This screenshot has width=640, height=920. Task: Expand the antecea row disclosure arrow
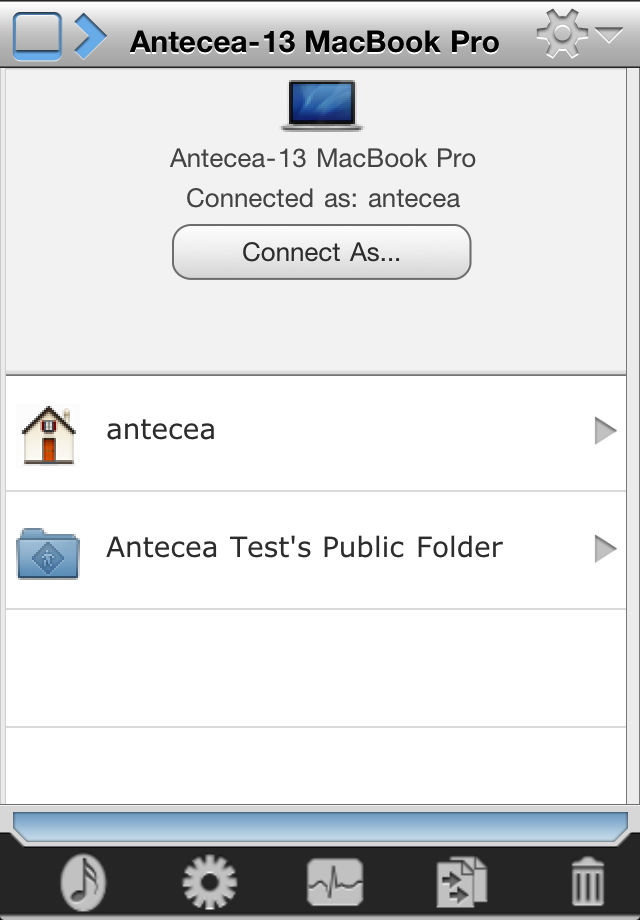click(x=605, y=431)
